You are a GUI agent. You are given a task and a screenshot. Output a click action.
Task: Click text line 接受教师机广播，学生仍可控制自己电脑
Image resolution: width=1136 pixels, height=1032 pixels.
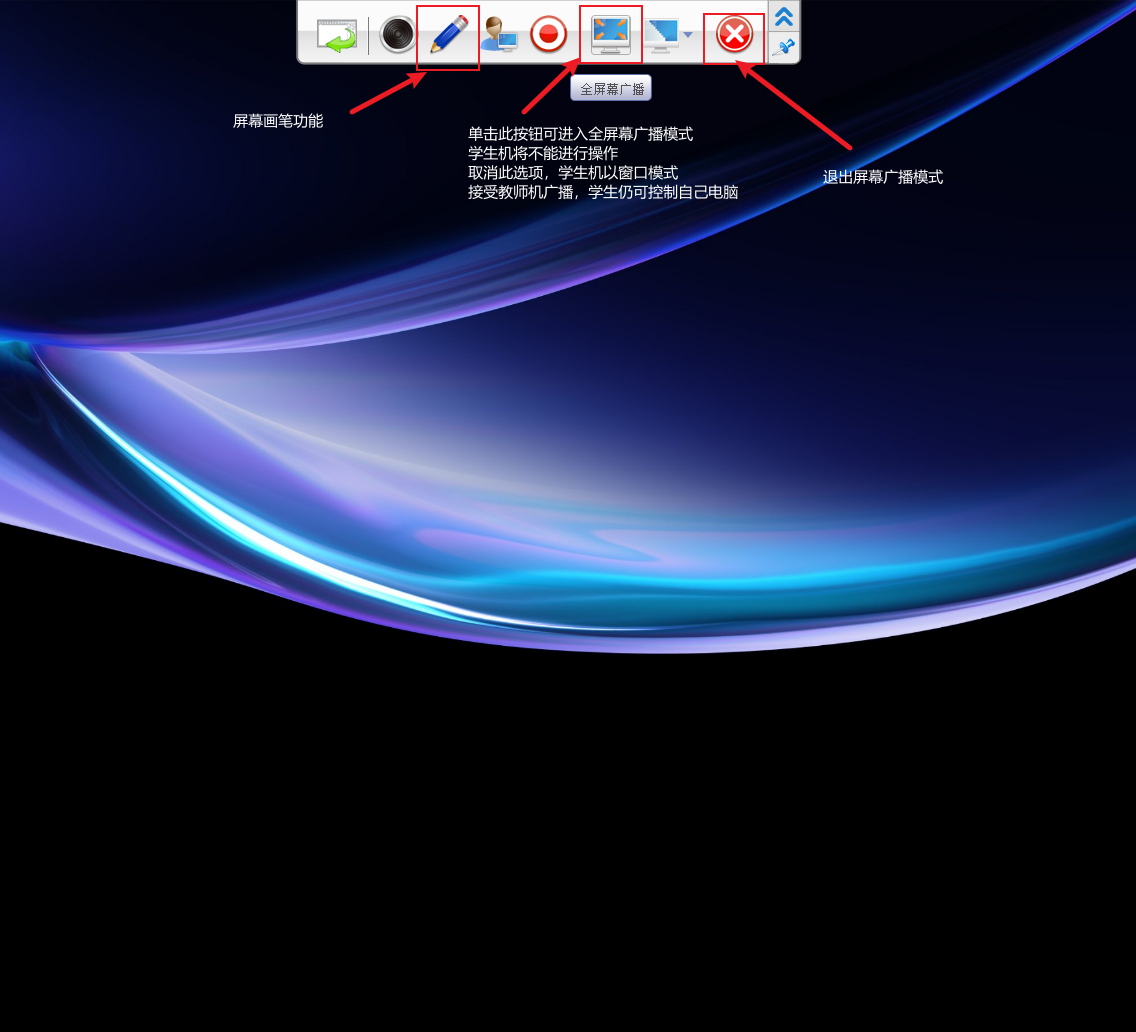(602, 192)
